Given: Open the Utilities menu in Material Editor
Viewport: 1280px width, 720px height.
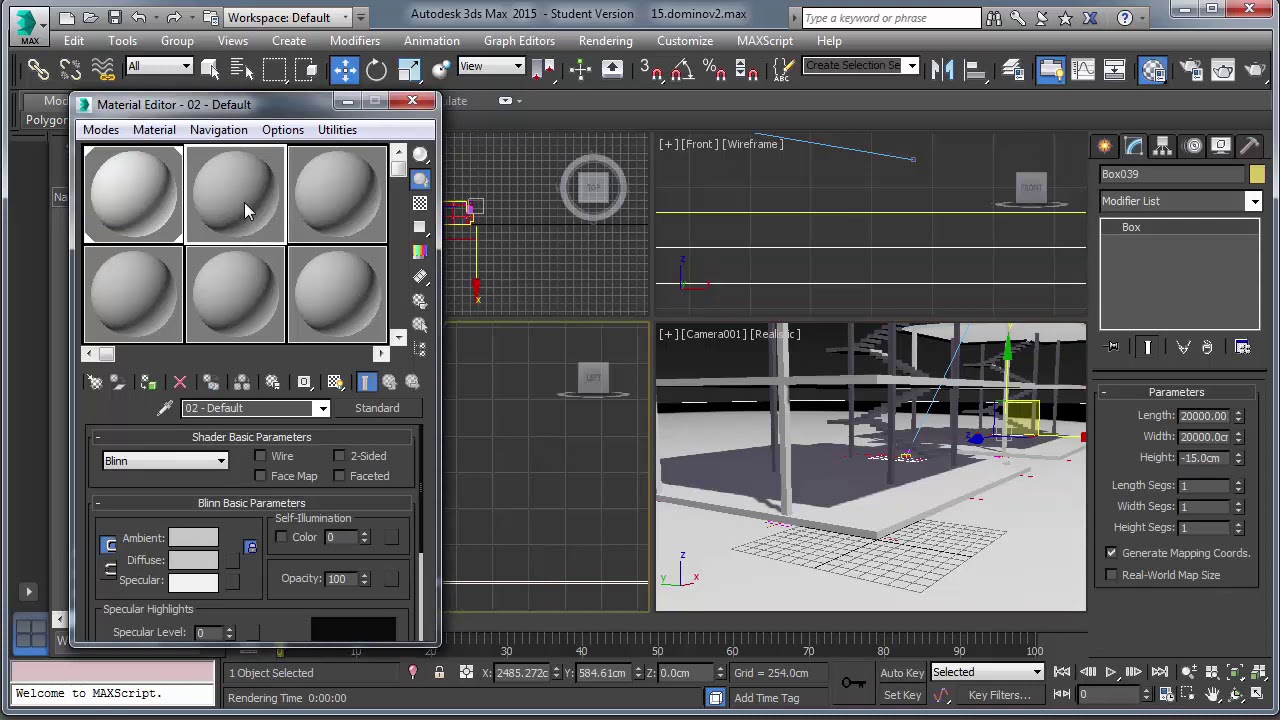Looking at the screenshot, I should pyautogui.click(x=337, y=130).
